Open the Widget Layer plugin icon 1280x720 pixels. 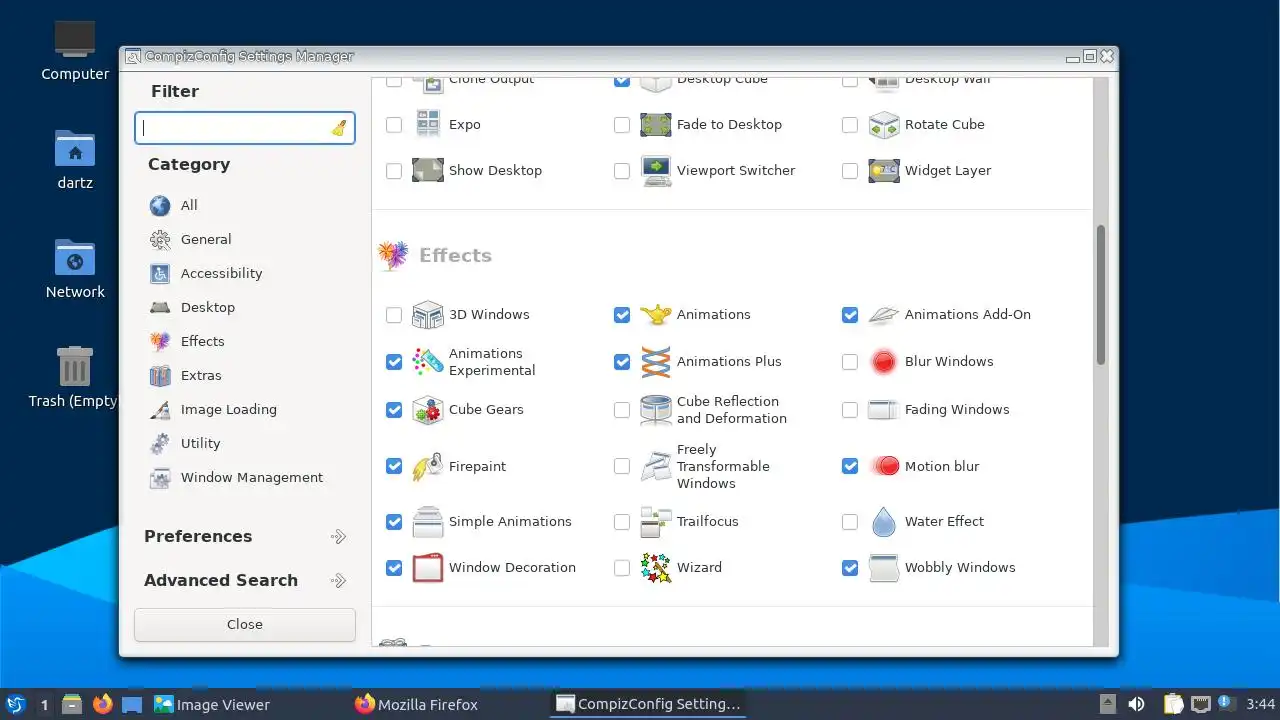tap(884, 171)
